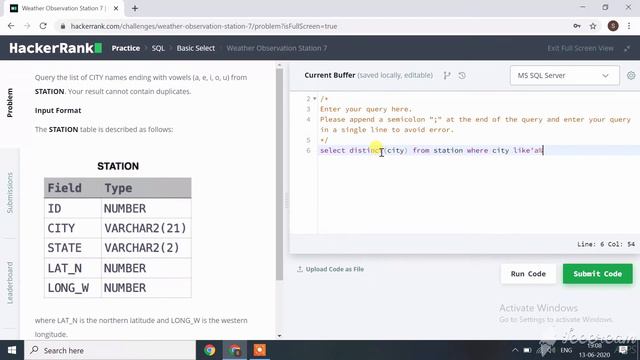Switch to the Submissions side tab
640x360 pixels.
(10, 193)
